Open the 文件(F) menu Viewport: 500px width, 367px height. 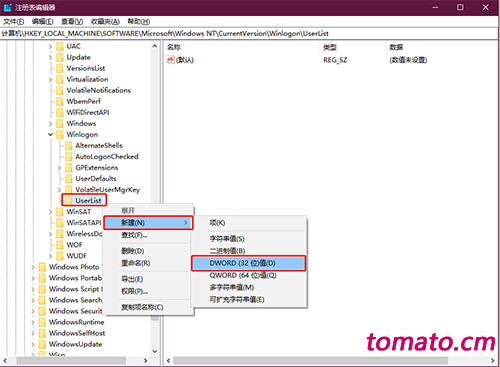(14, 22)
